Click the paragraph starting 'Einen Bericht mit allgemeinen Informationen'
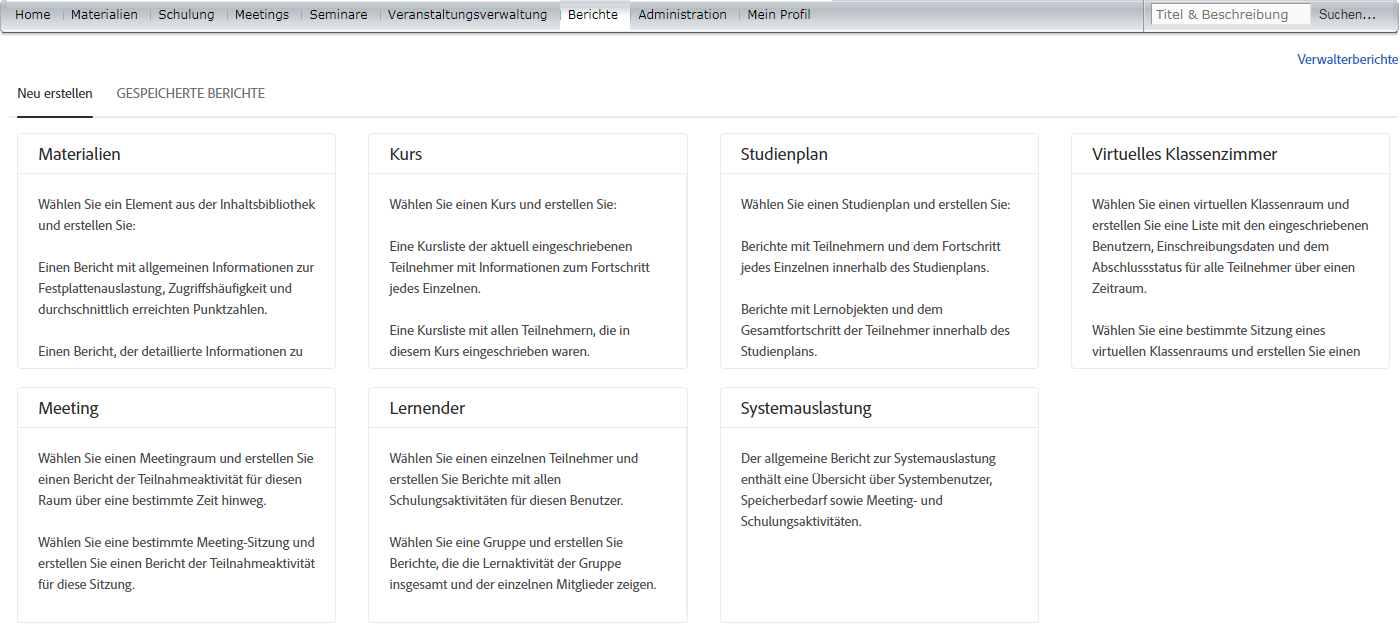This screenshot has width=1400, height=627. pos(176,288)
